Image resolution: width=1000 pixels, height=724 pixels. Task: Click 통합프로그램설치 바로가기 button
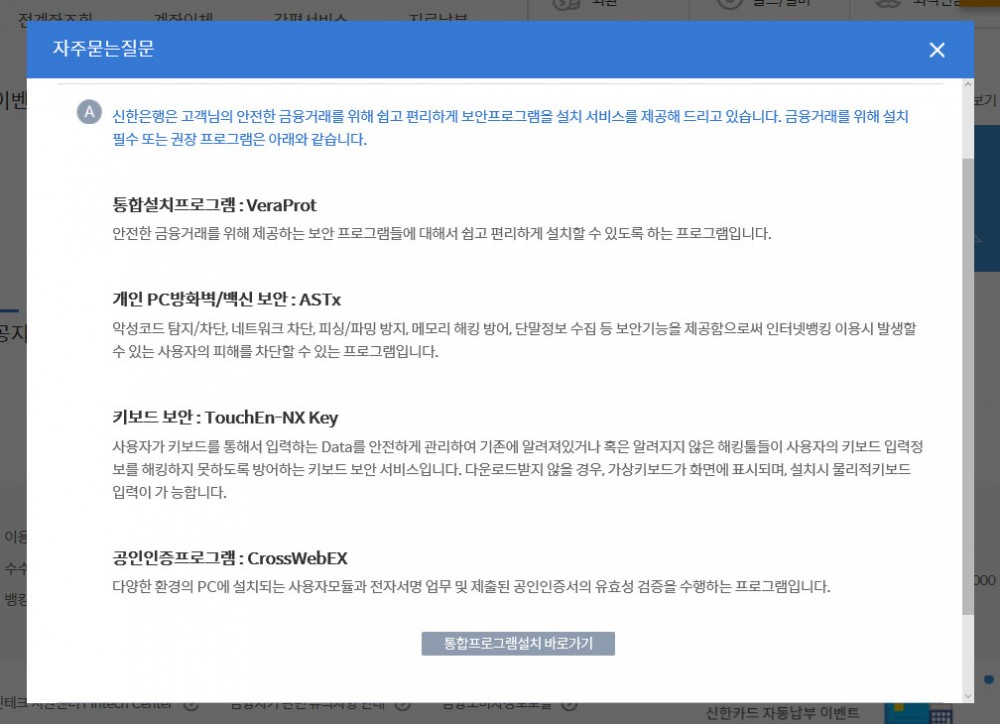(518, 643)
